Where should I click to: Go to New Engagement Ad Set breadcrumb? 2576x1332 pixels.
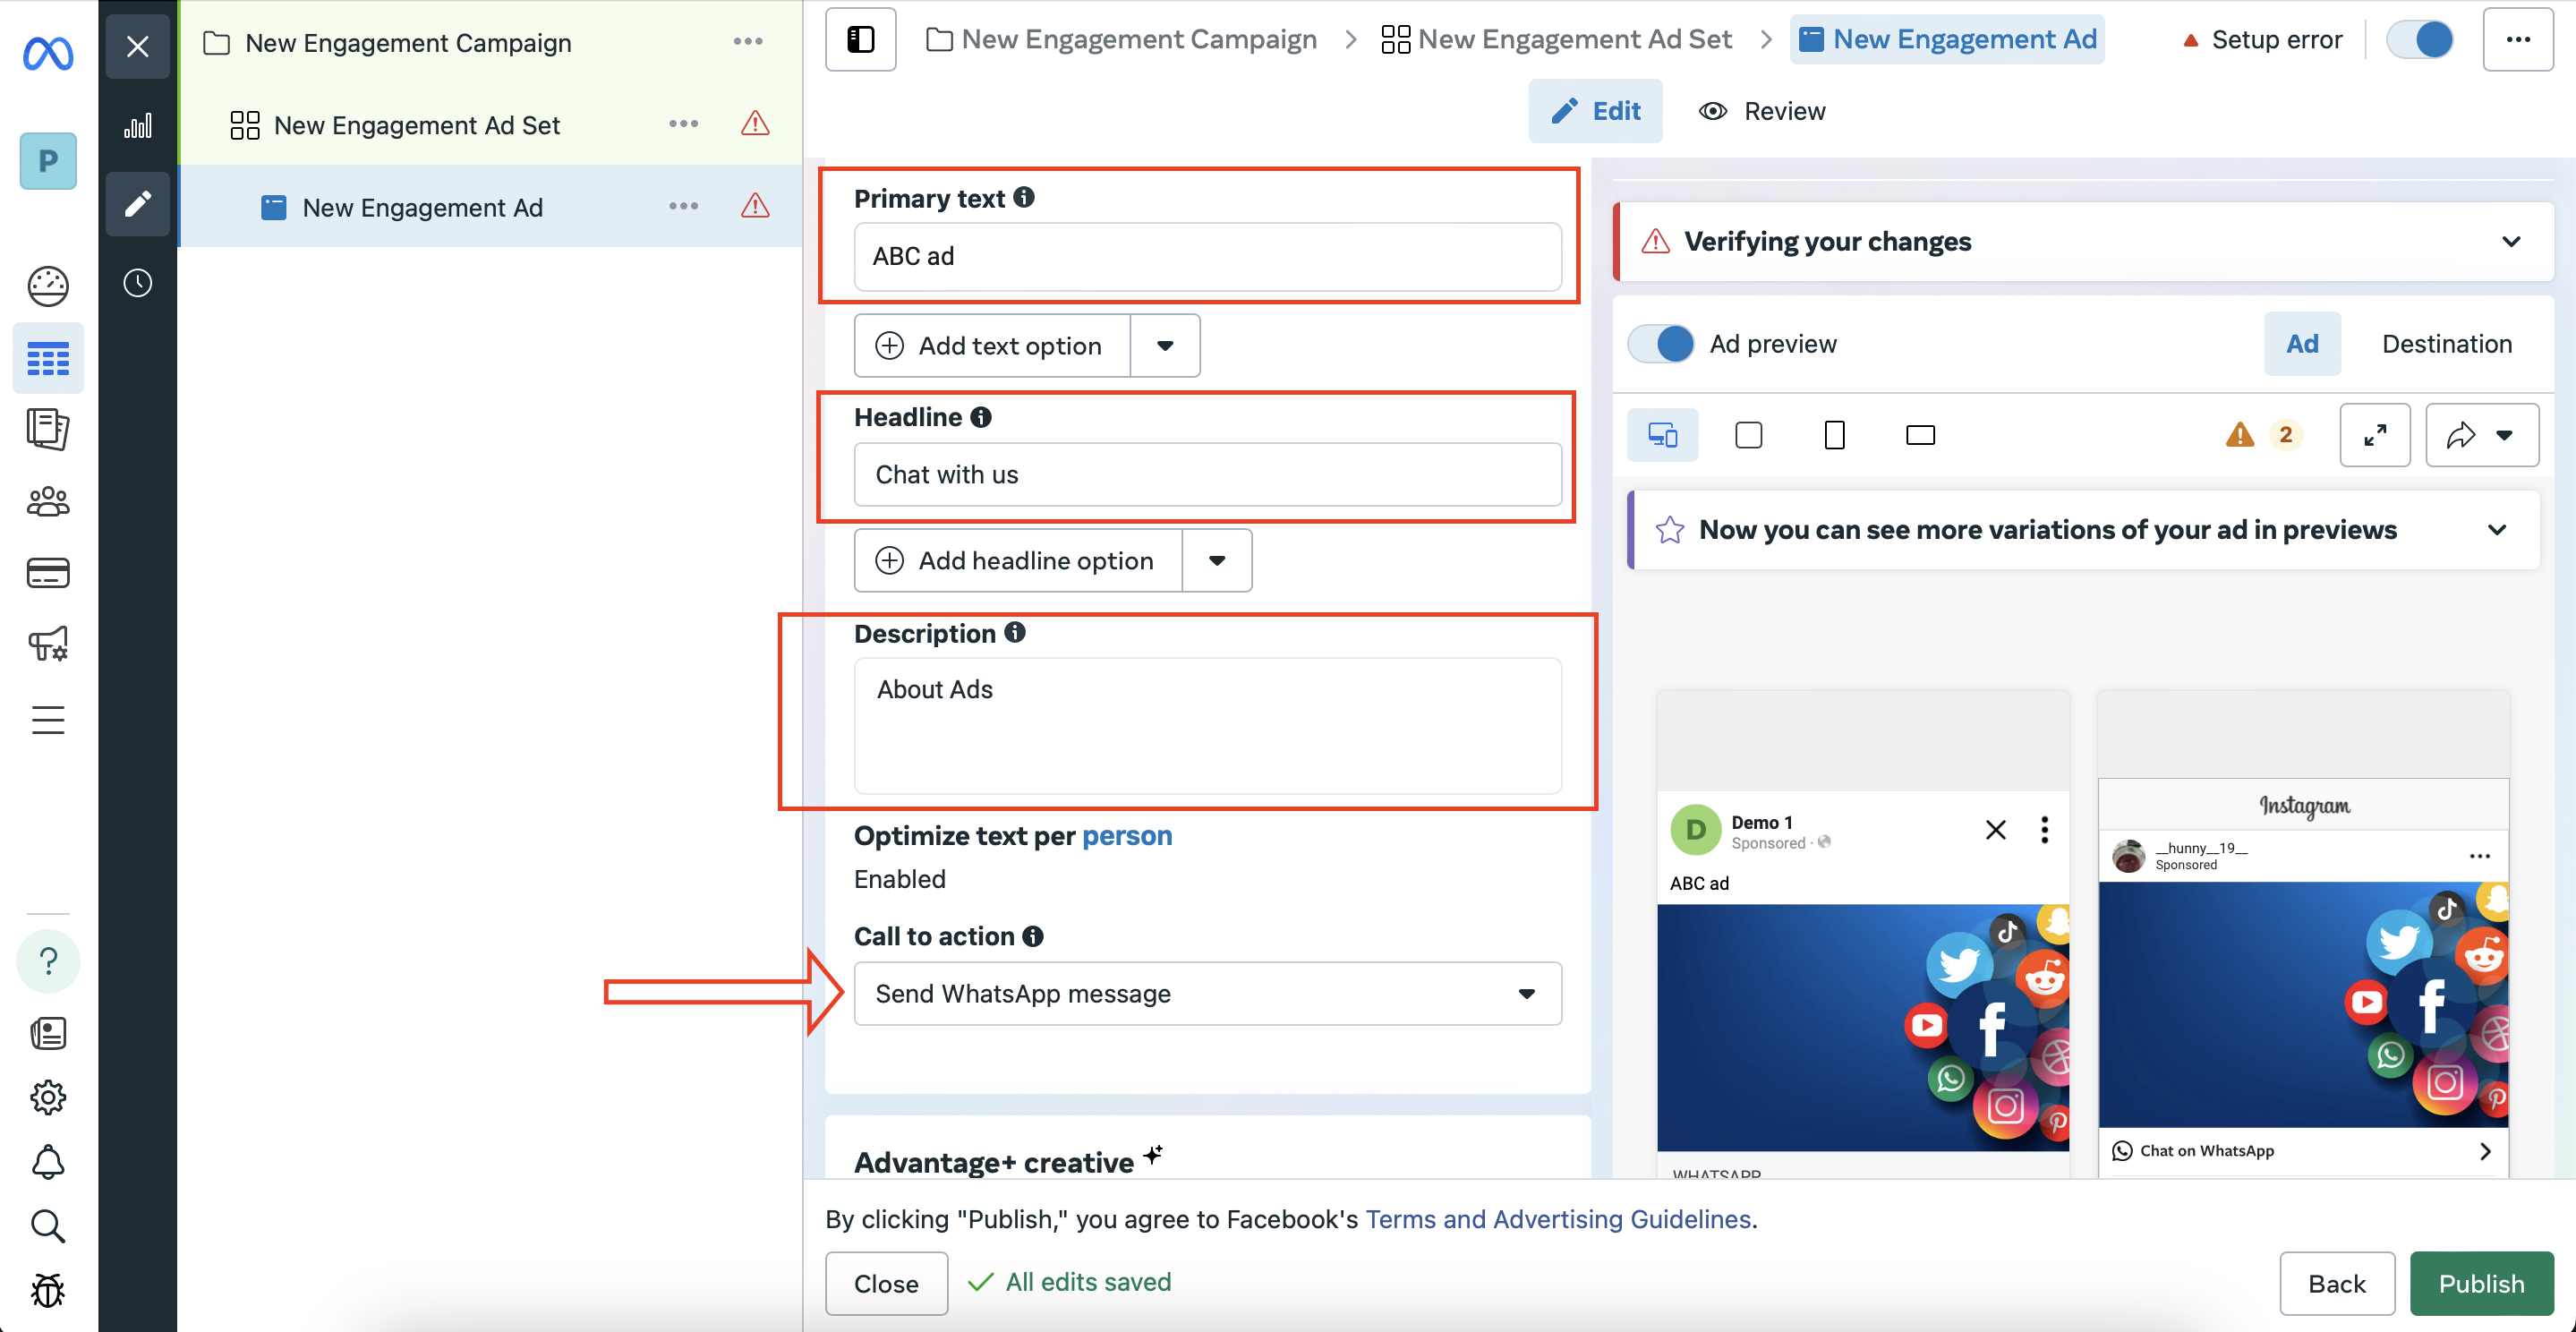click(x=1556, y=40)
